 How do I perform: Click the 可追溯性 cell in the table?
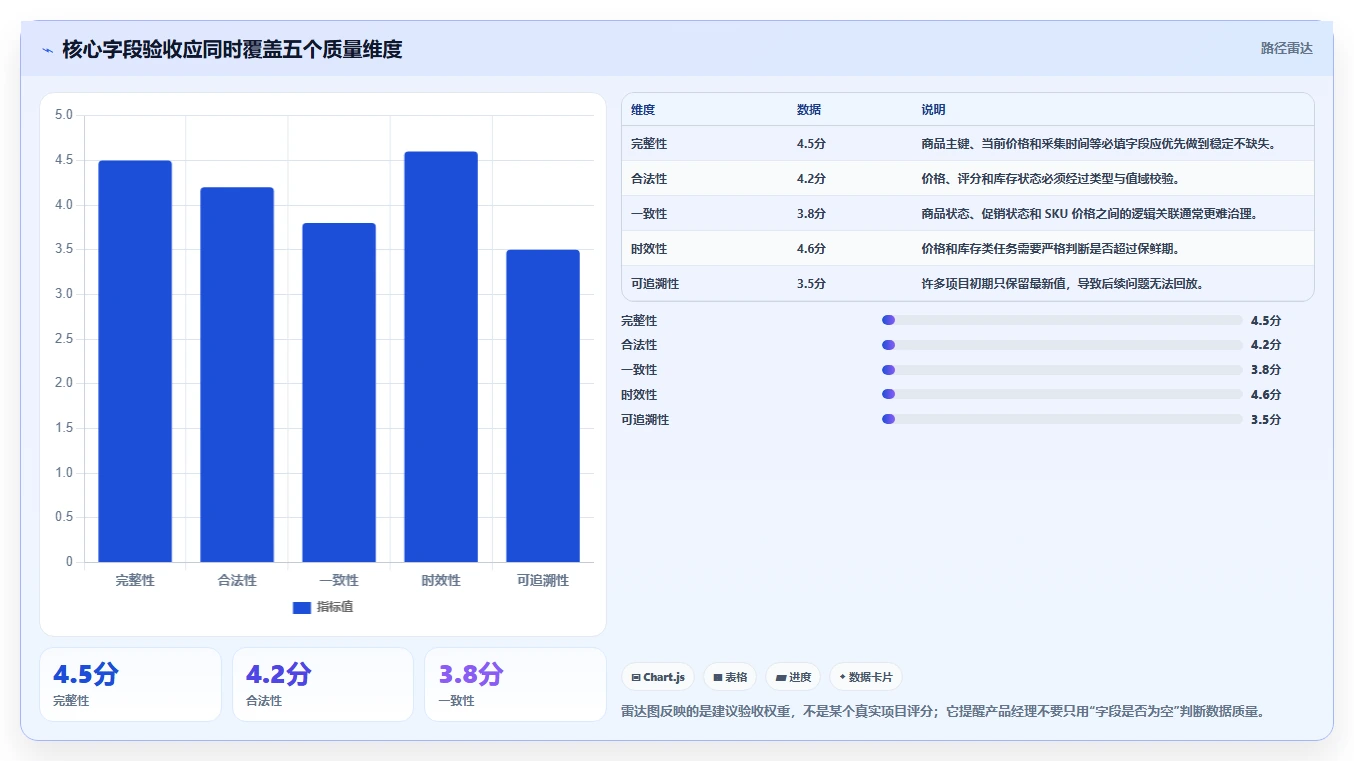655,284
